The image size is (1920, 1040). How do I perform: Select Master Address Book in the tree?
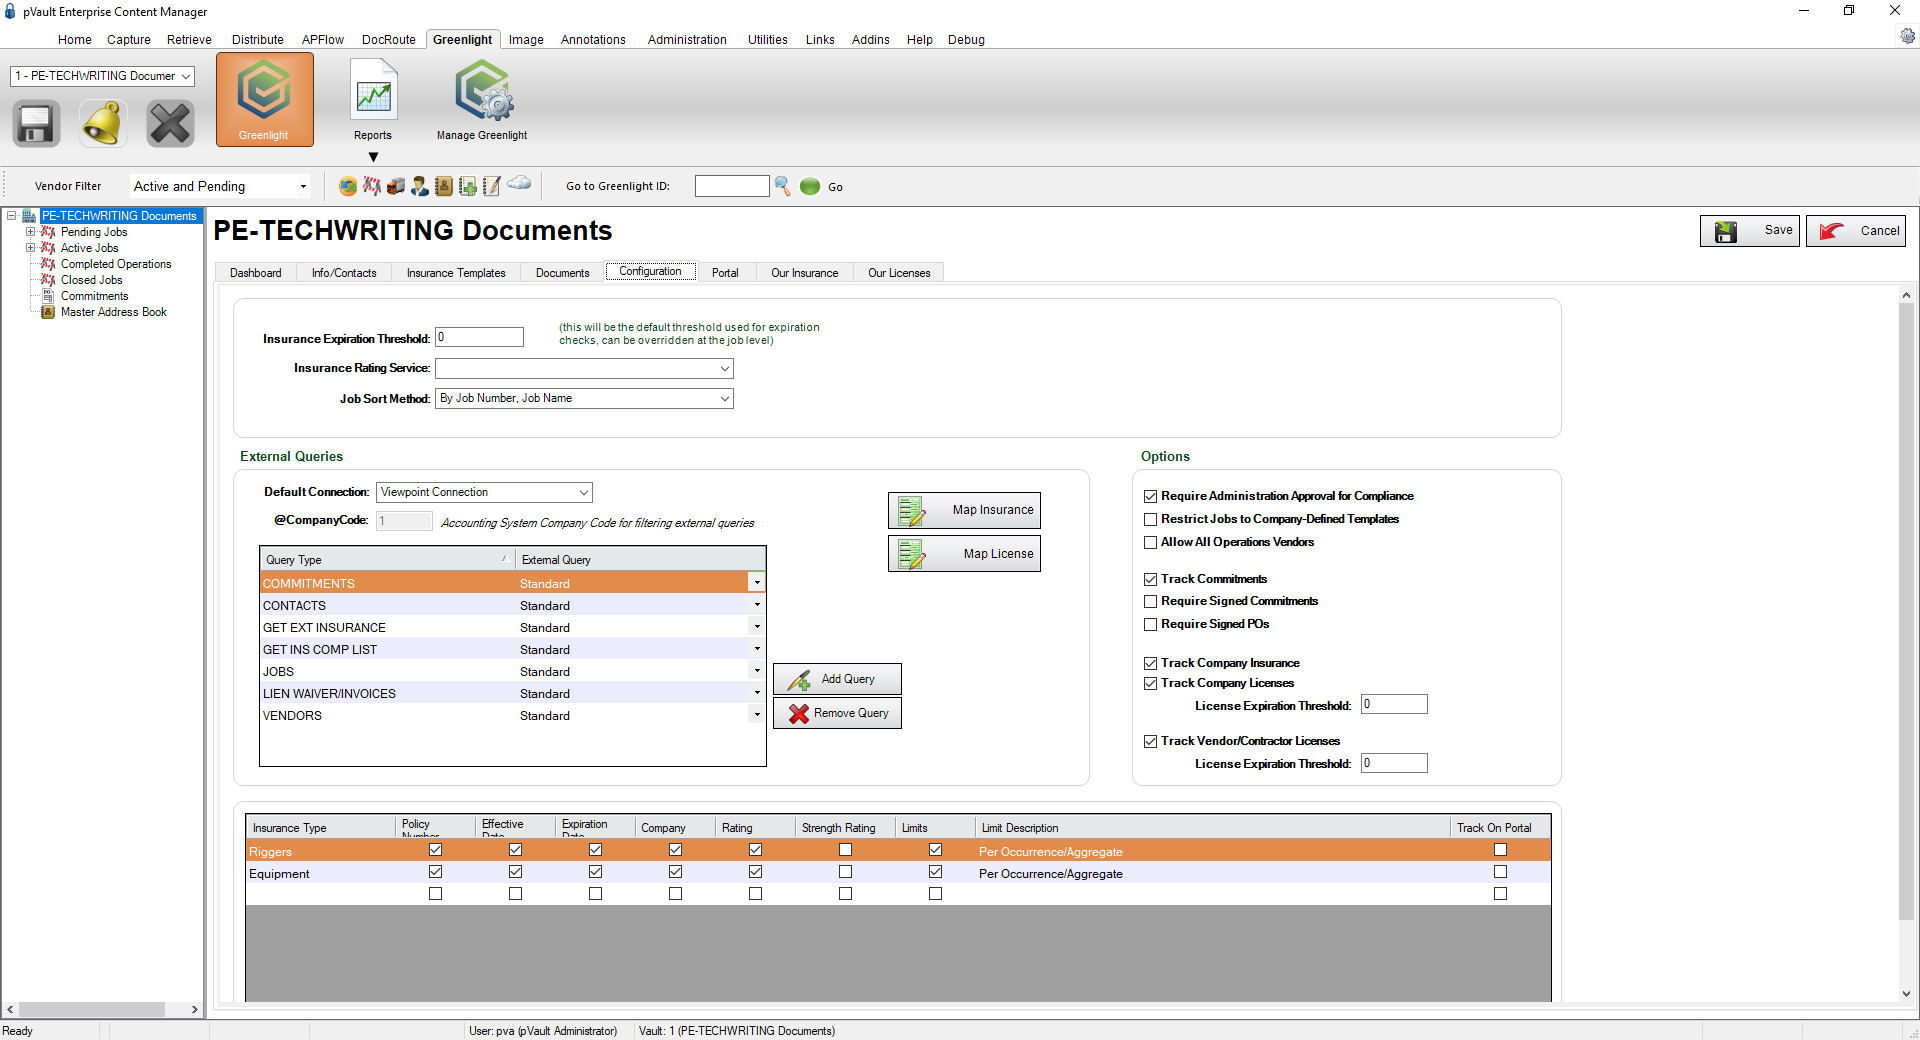(114, 312)
